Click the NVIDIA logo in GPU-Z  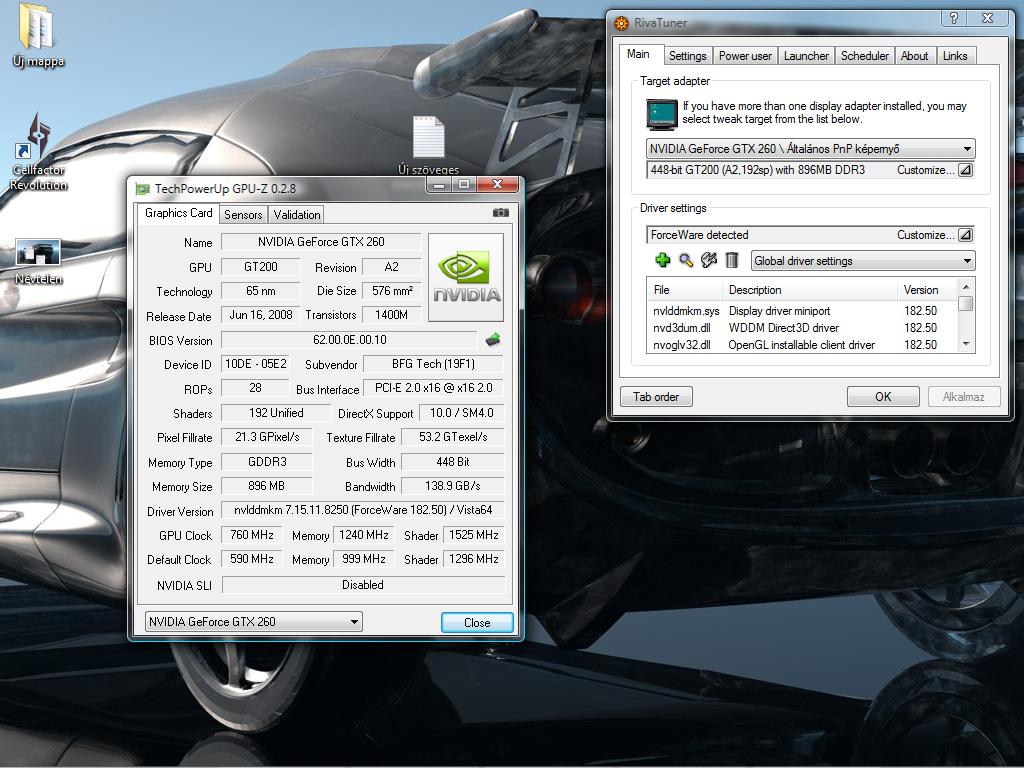click(466, 278)
